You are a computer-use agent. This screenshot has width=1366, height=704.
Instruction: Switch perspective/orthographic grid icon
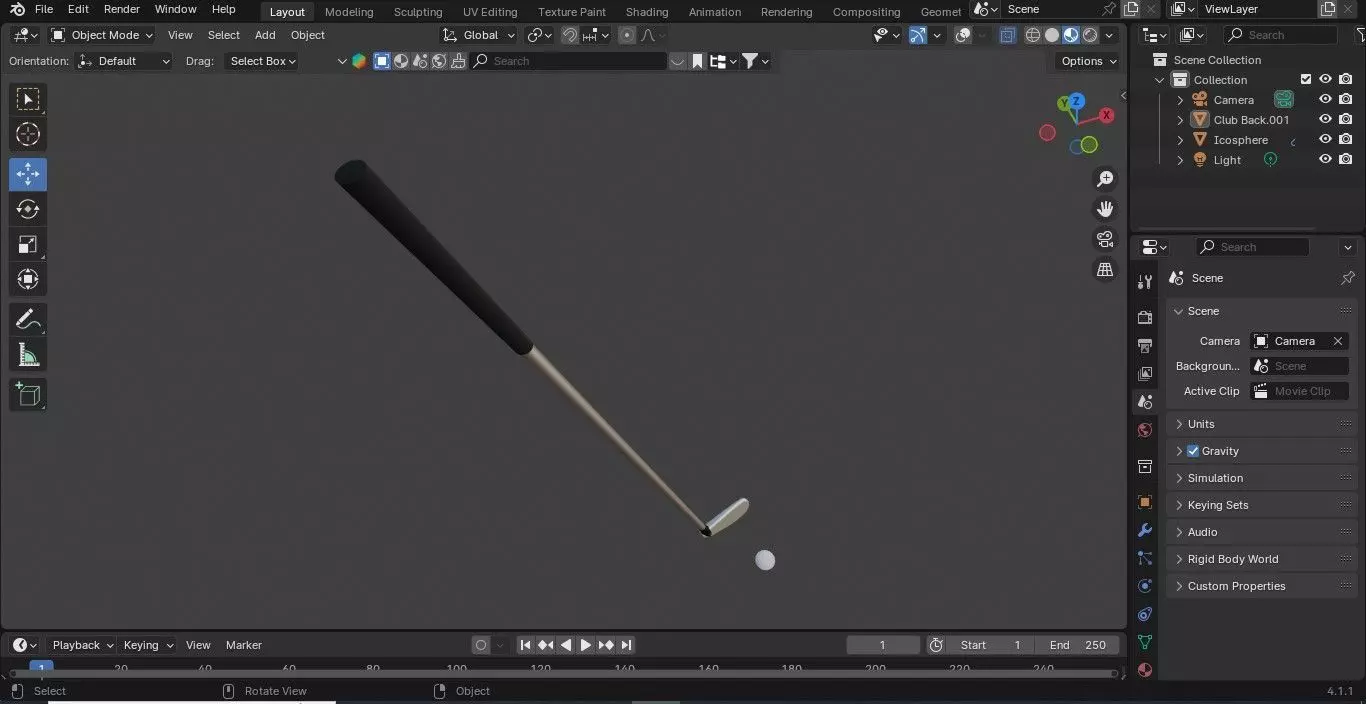[x=1105, y=269]
